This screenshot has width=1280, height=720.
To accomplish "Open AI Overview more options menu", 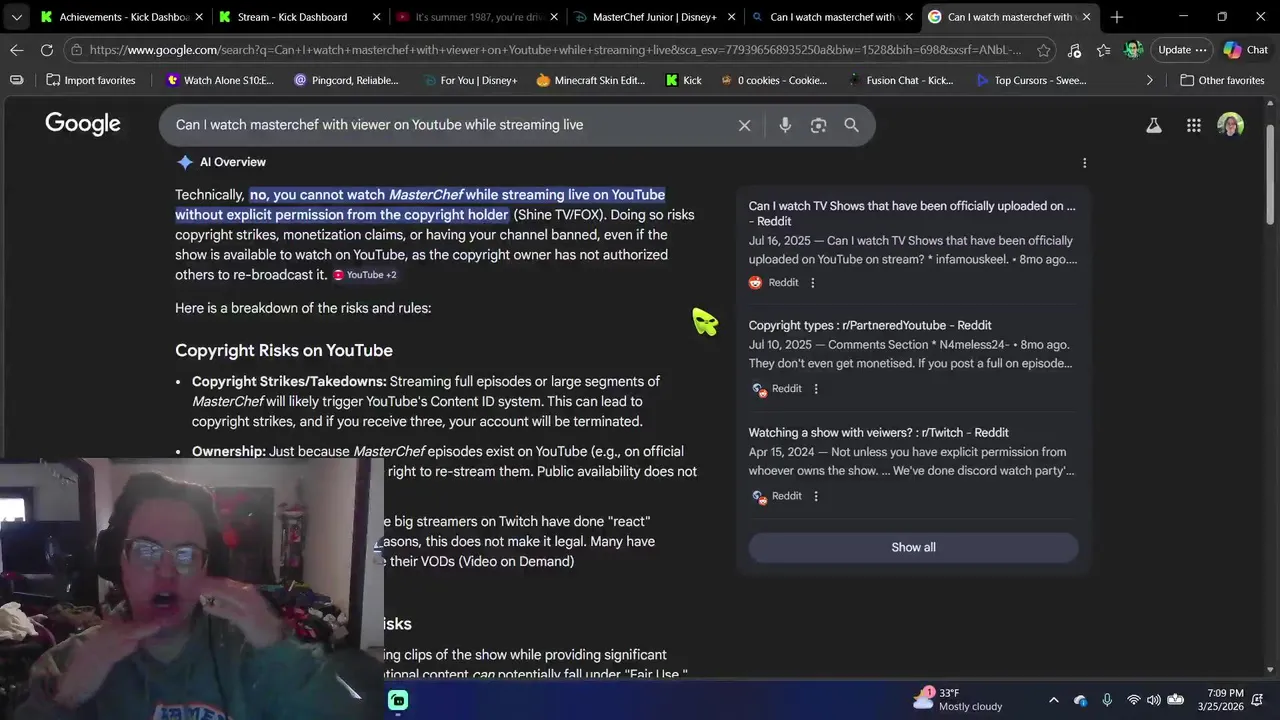I will tap(1084, 162).
